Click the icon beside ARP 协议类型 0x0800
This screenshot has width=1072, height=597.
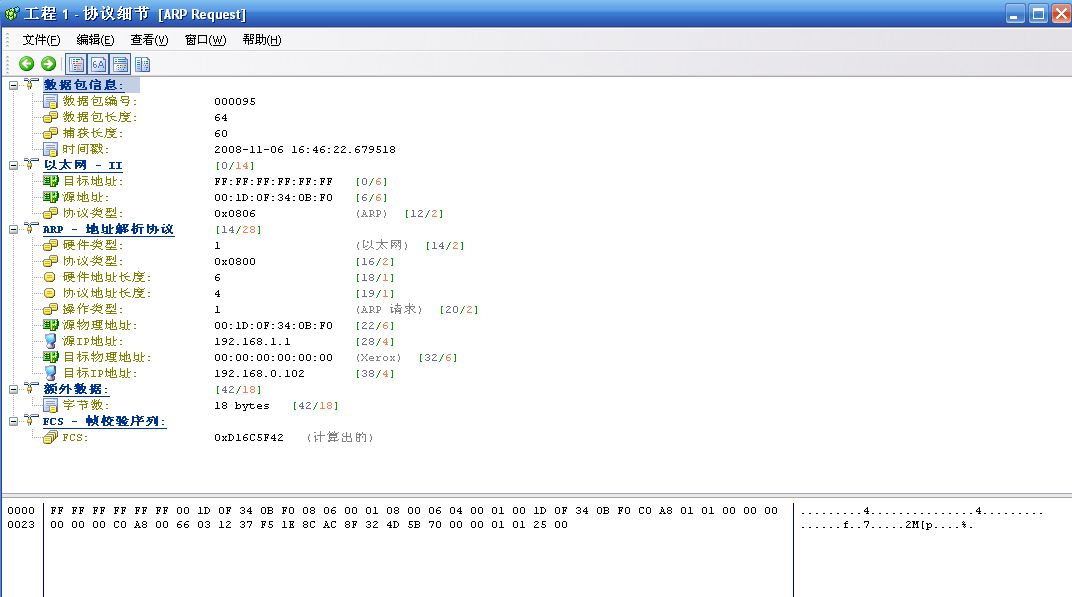click(51, 261)
